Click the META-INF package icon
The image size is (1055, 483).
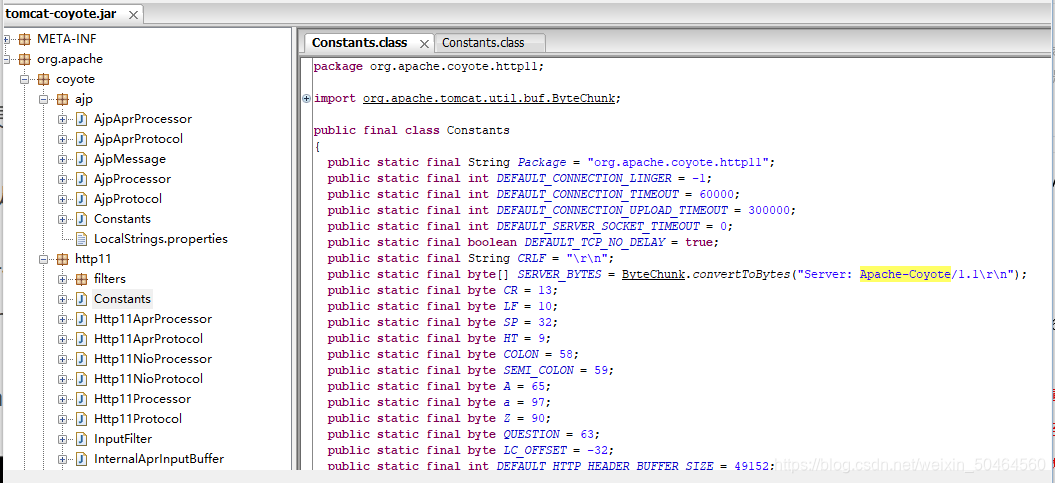[24, 39]
